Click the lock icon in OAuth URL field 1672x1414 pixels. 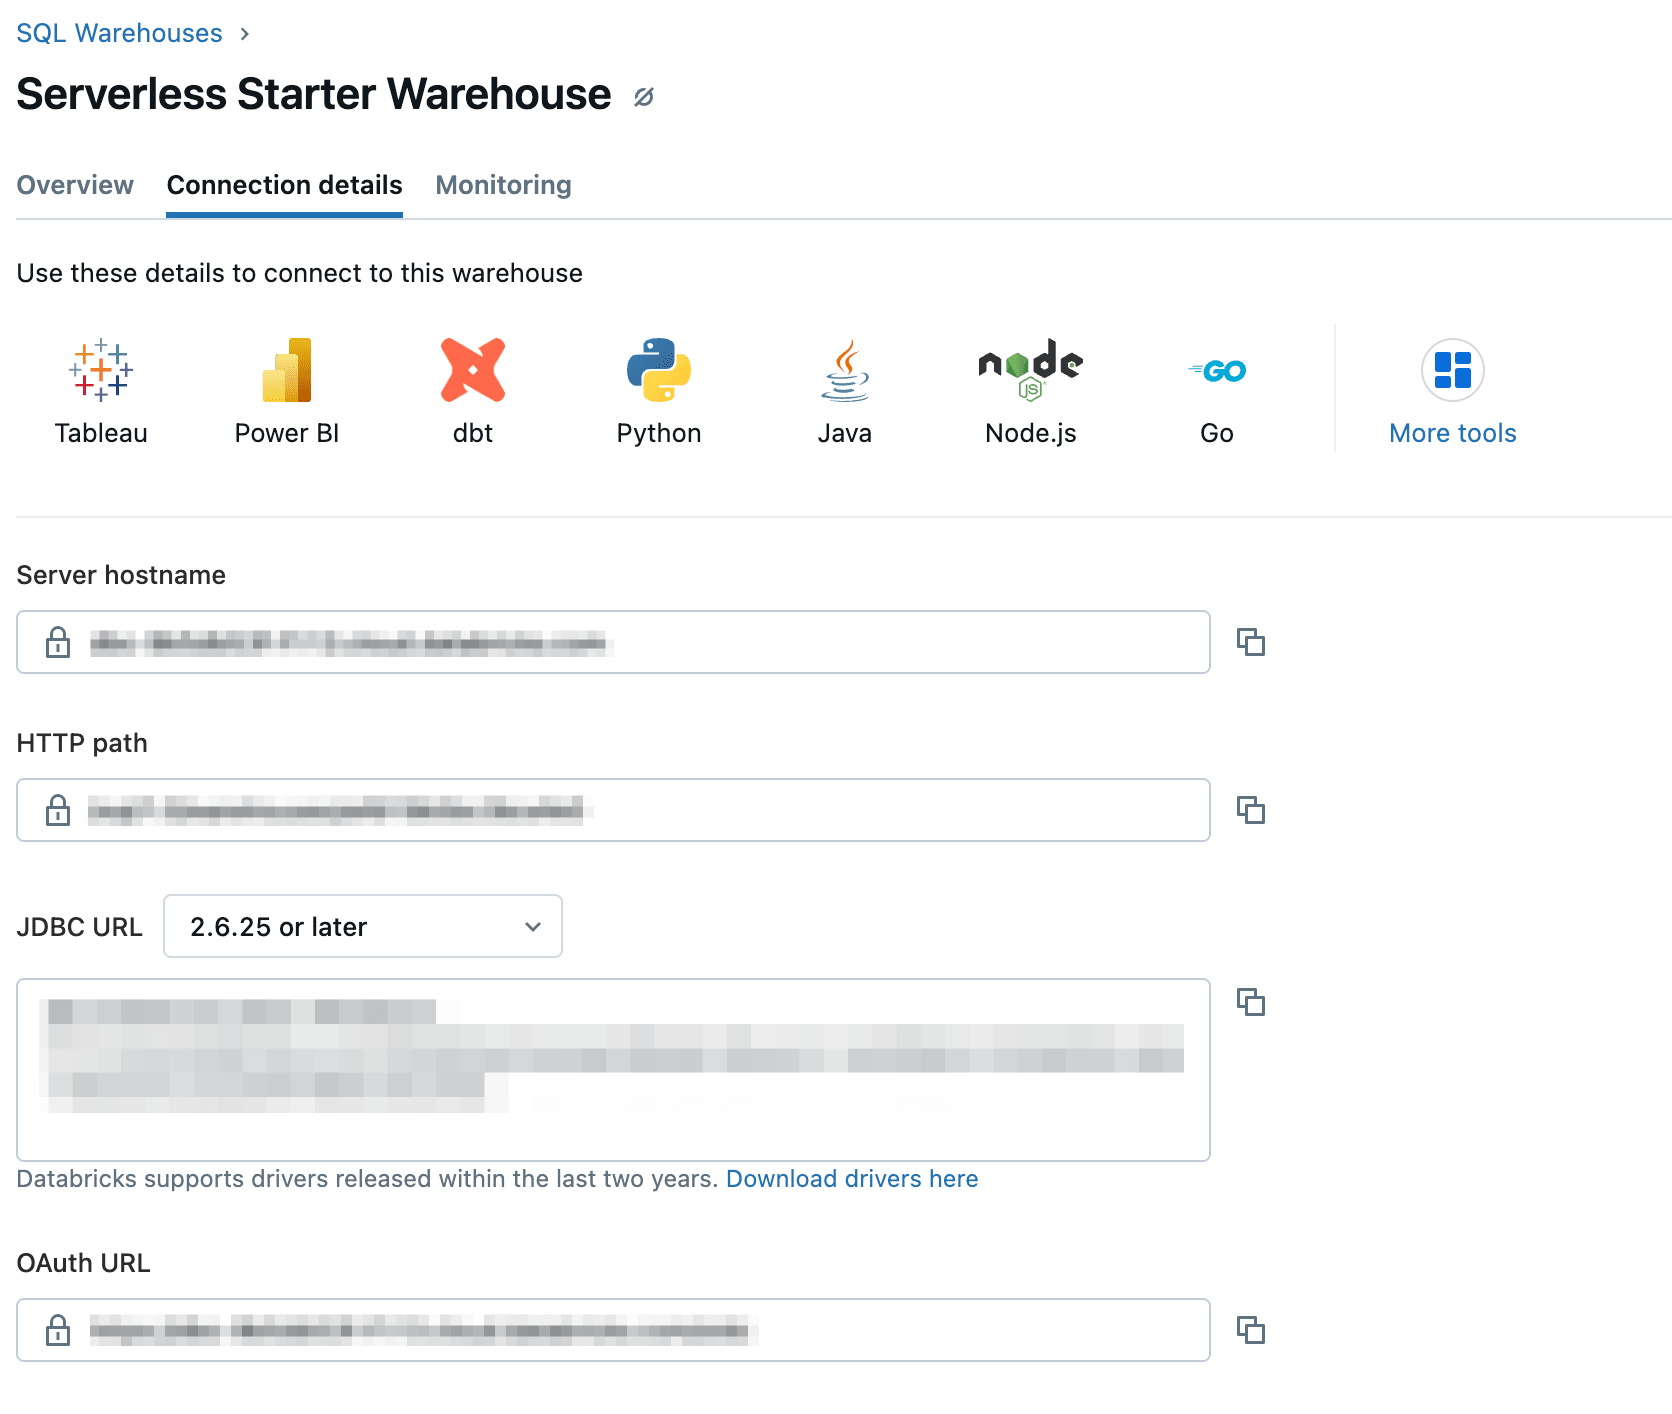coord(58,1330)
